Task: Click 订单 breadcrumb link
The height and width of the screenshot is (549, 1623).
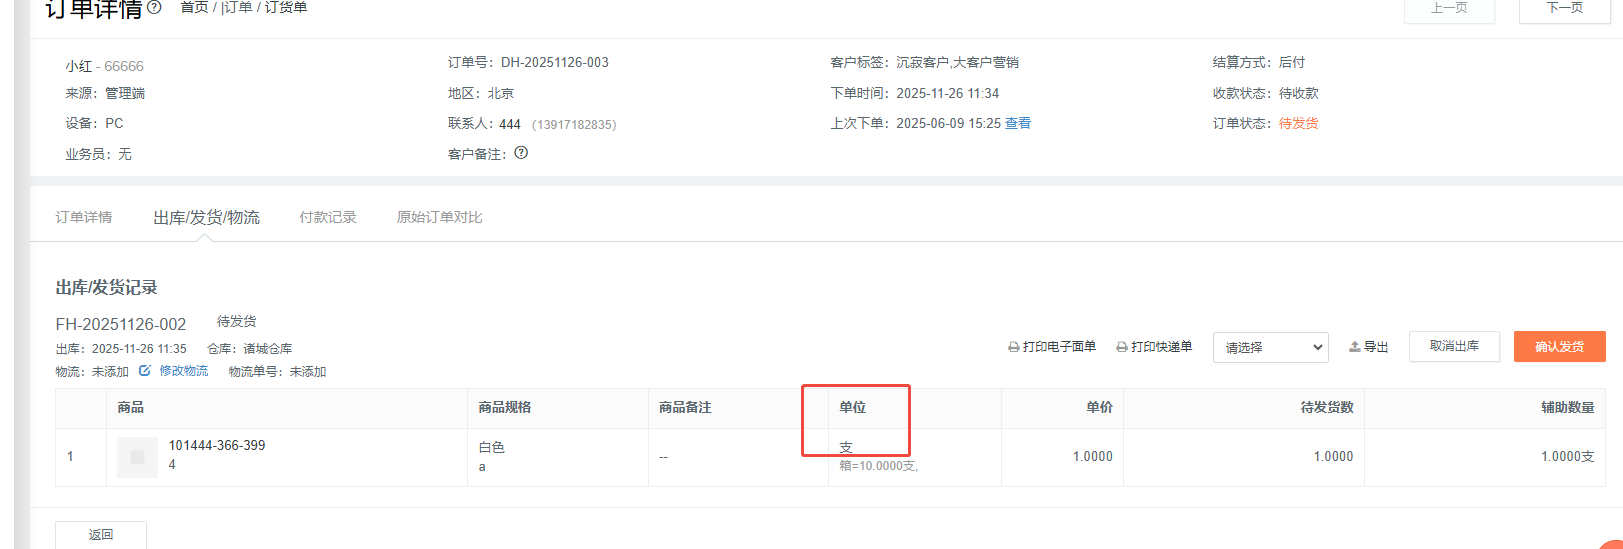Action: pyautogui.click(x=237, y=7)
